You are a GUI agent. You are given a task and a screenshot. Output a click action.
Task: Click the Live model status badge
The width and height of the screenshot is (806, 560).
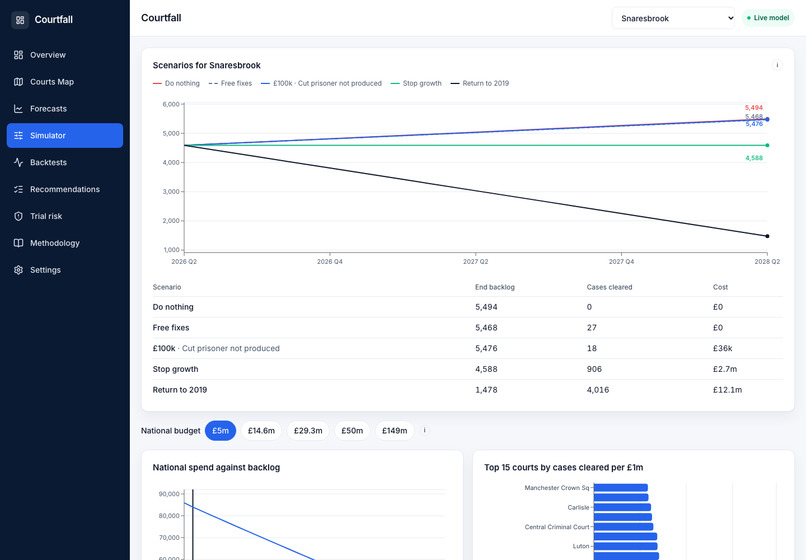point(768,18)
